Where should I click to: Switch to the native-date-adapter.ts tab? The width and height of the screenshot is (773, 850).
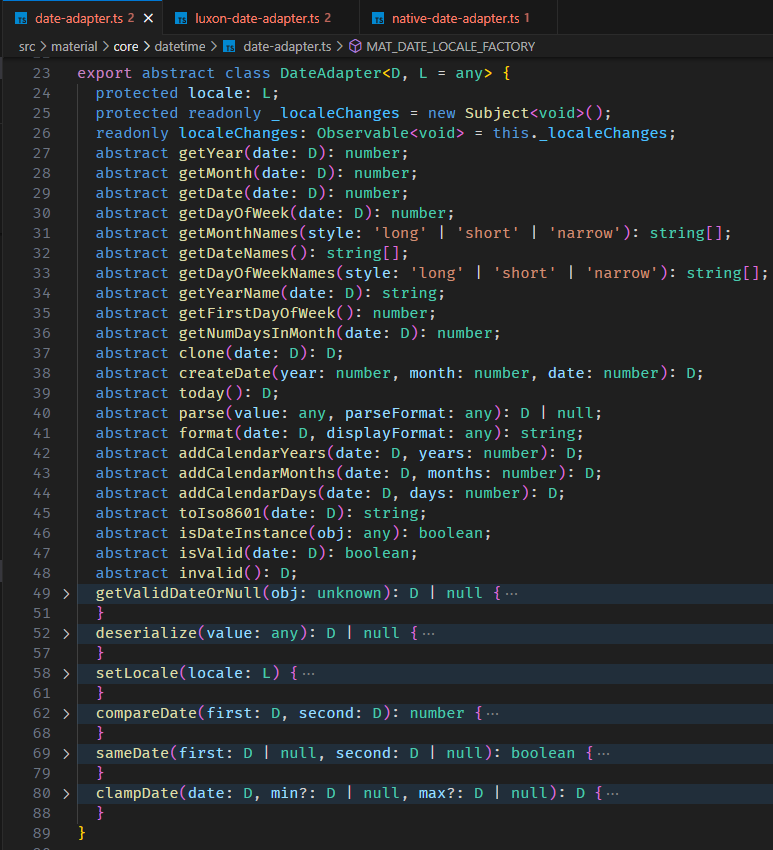(454, 19)
